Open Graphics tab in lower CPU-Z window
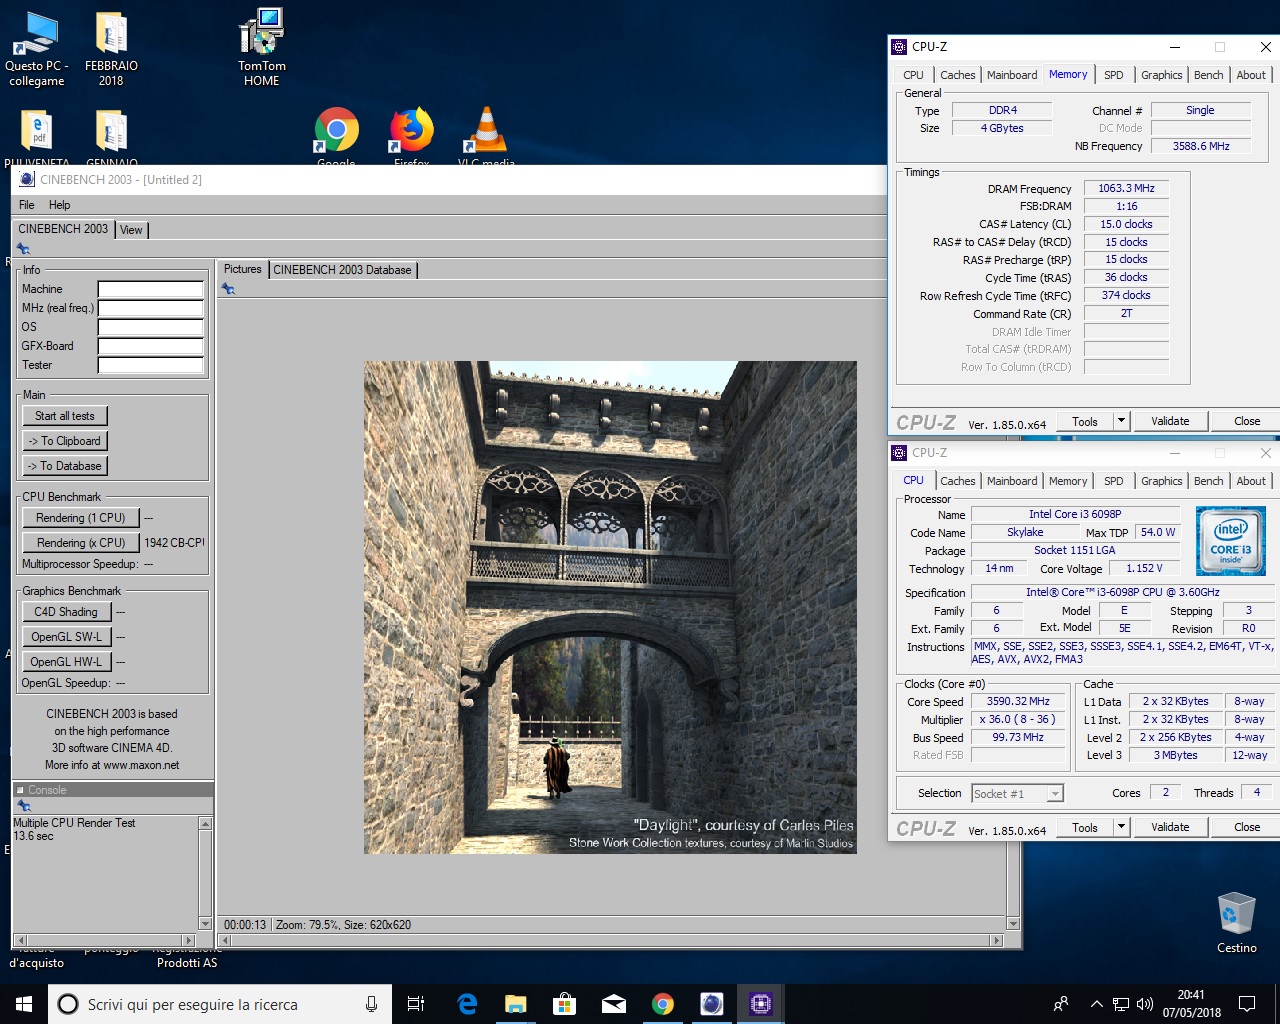This screenshot has height=1024, width=1280. (1161, 481)
